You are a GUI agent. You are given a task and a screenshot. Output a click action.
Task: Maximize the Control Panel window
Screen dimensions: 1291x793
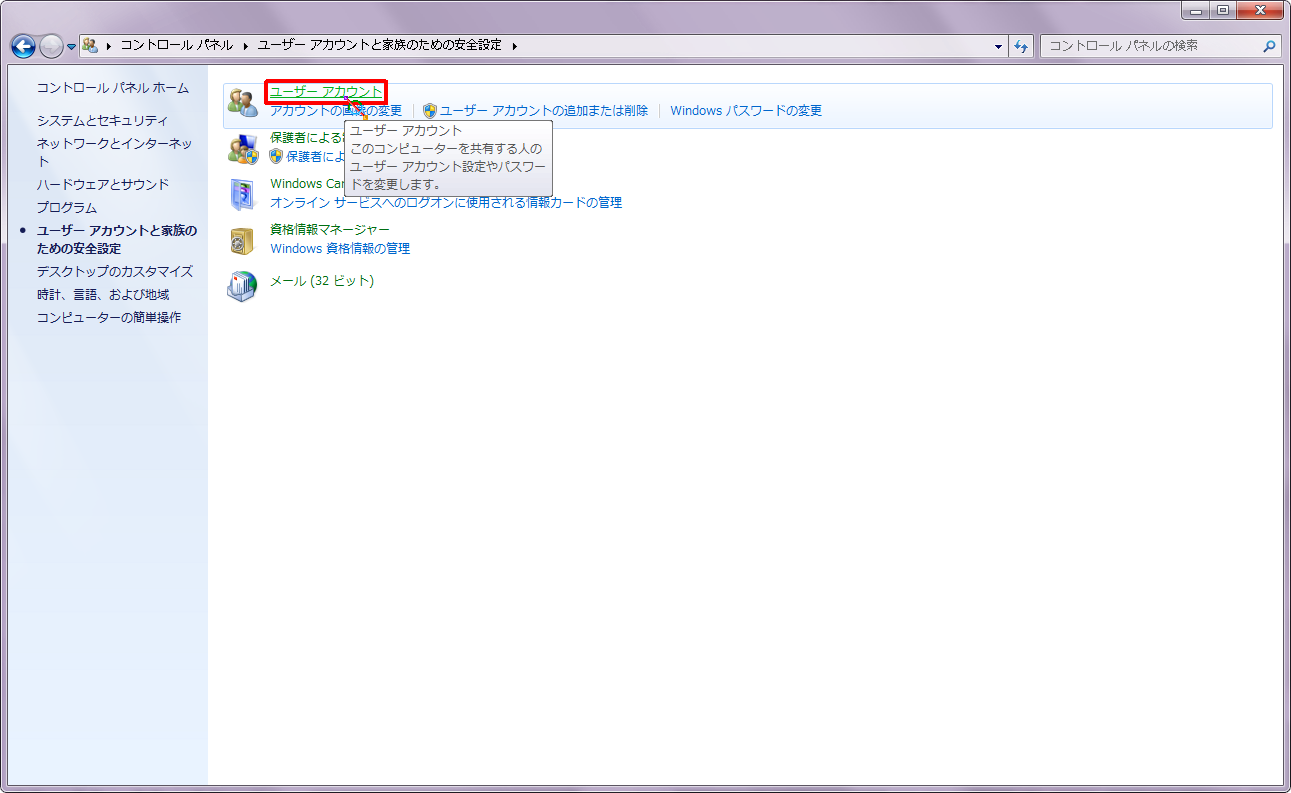pyautogui.click(x=1222, y=10)
